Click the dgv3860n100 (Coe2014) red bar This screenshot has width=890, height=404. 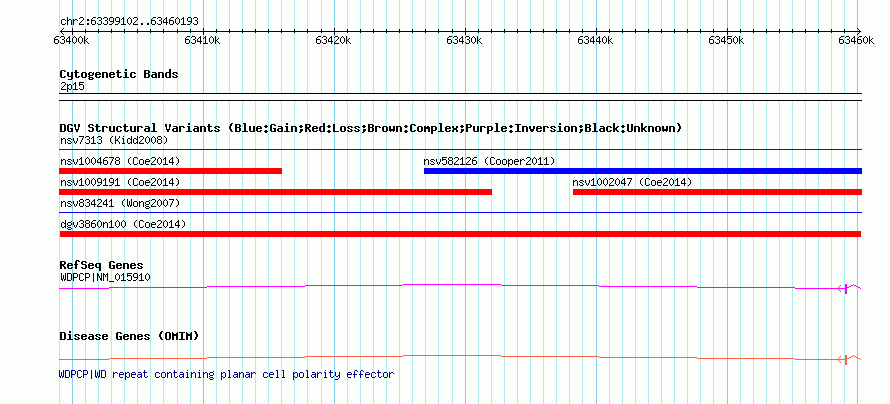460,234
